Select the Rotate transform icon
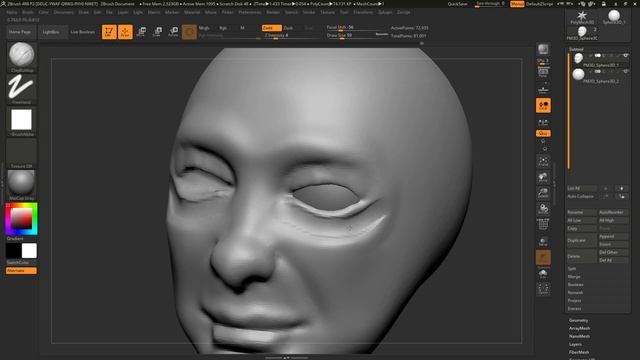This screenshot has width=640, height=360. click(173, 32)
